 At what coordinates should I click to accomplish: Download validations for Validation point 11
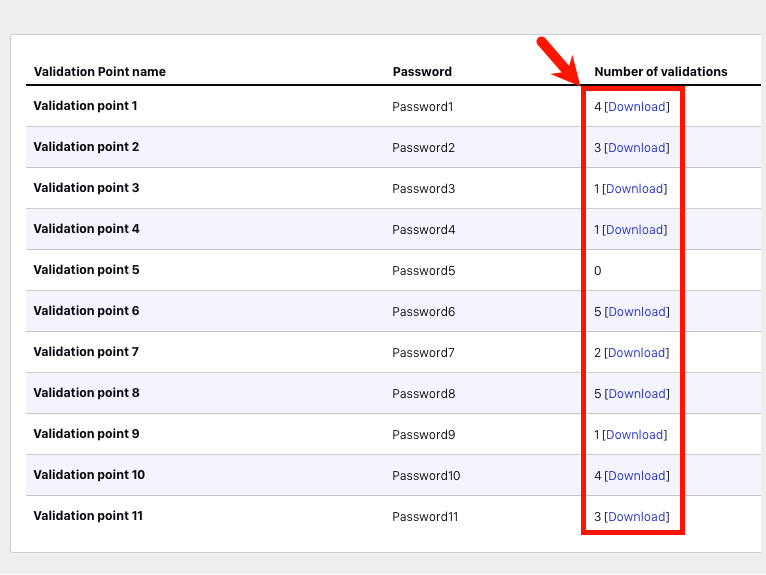click(637, 517)
